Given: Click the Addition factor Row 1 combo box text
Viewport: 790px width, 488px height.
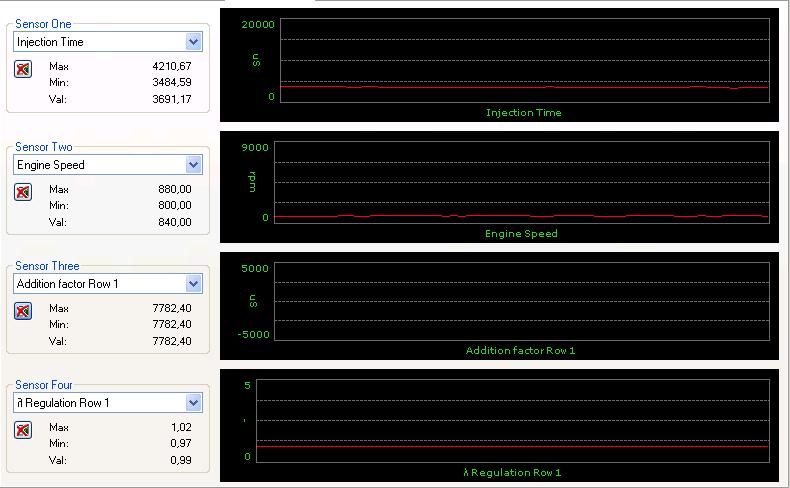Looking at the screenshot, I should [67, 284].
